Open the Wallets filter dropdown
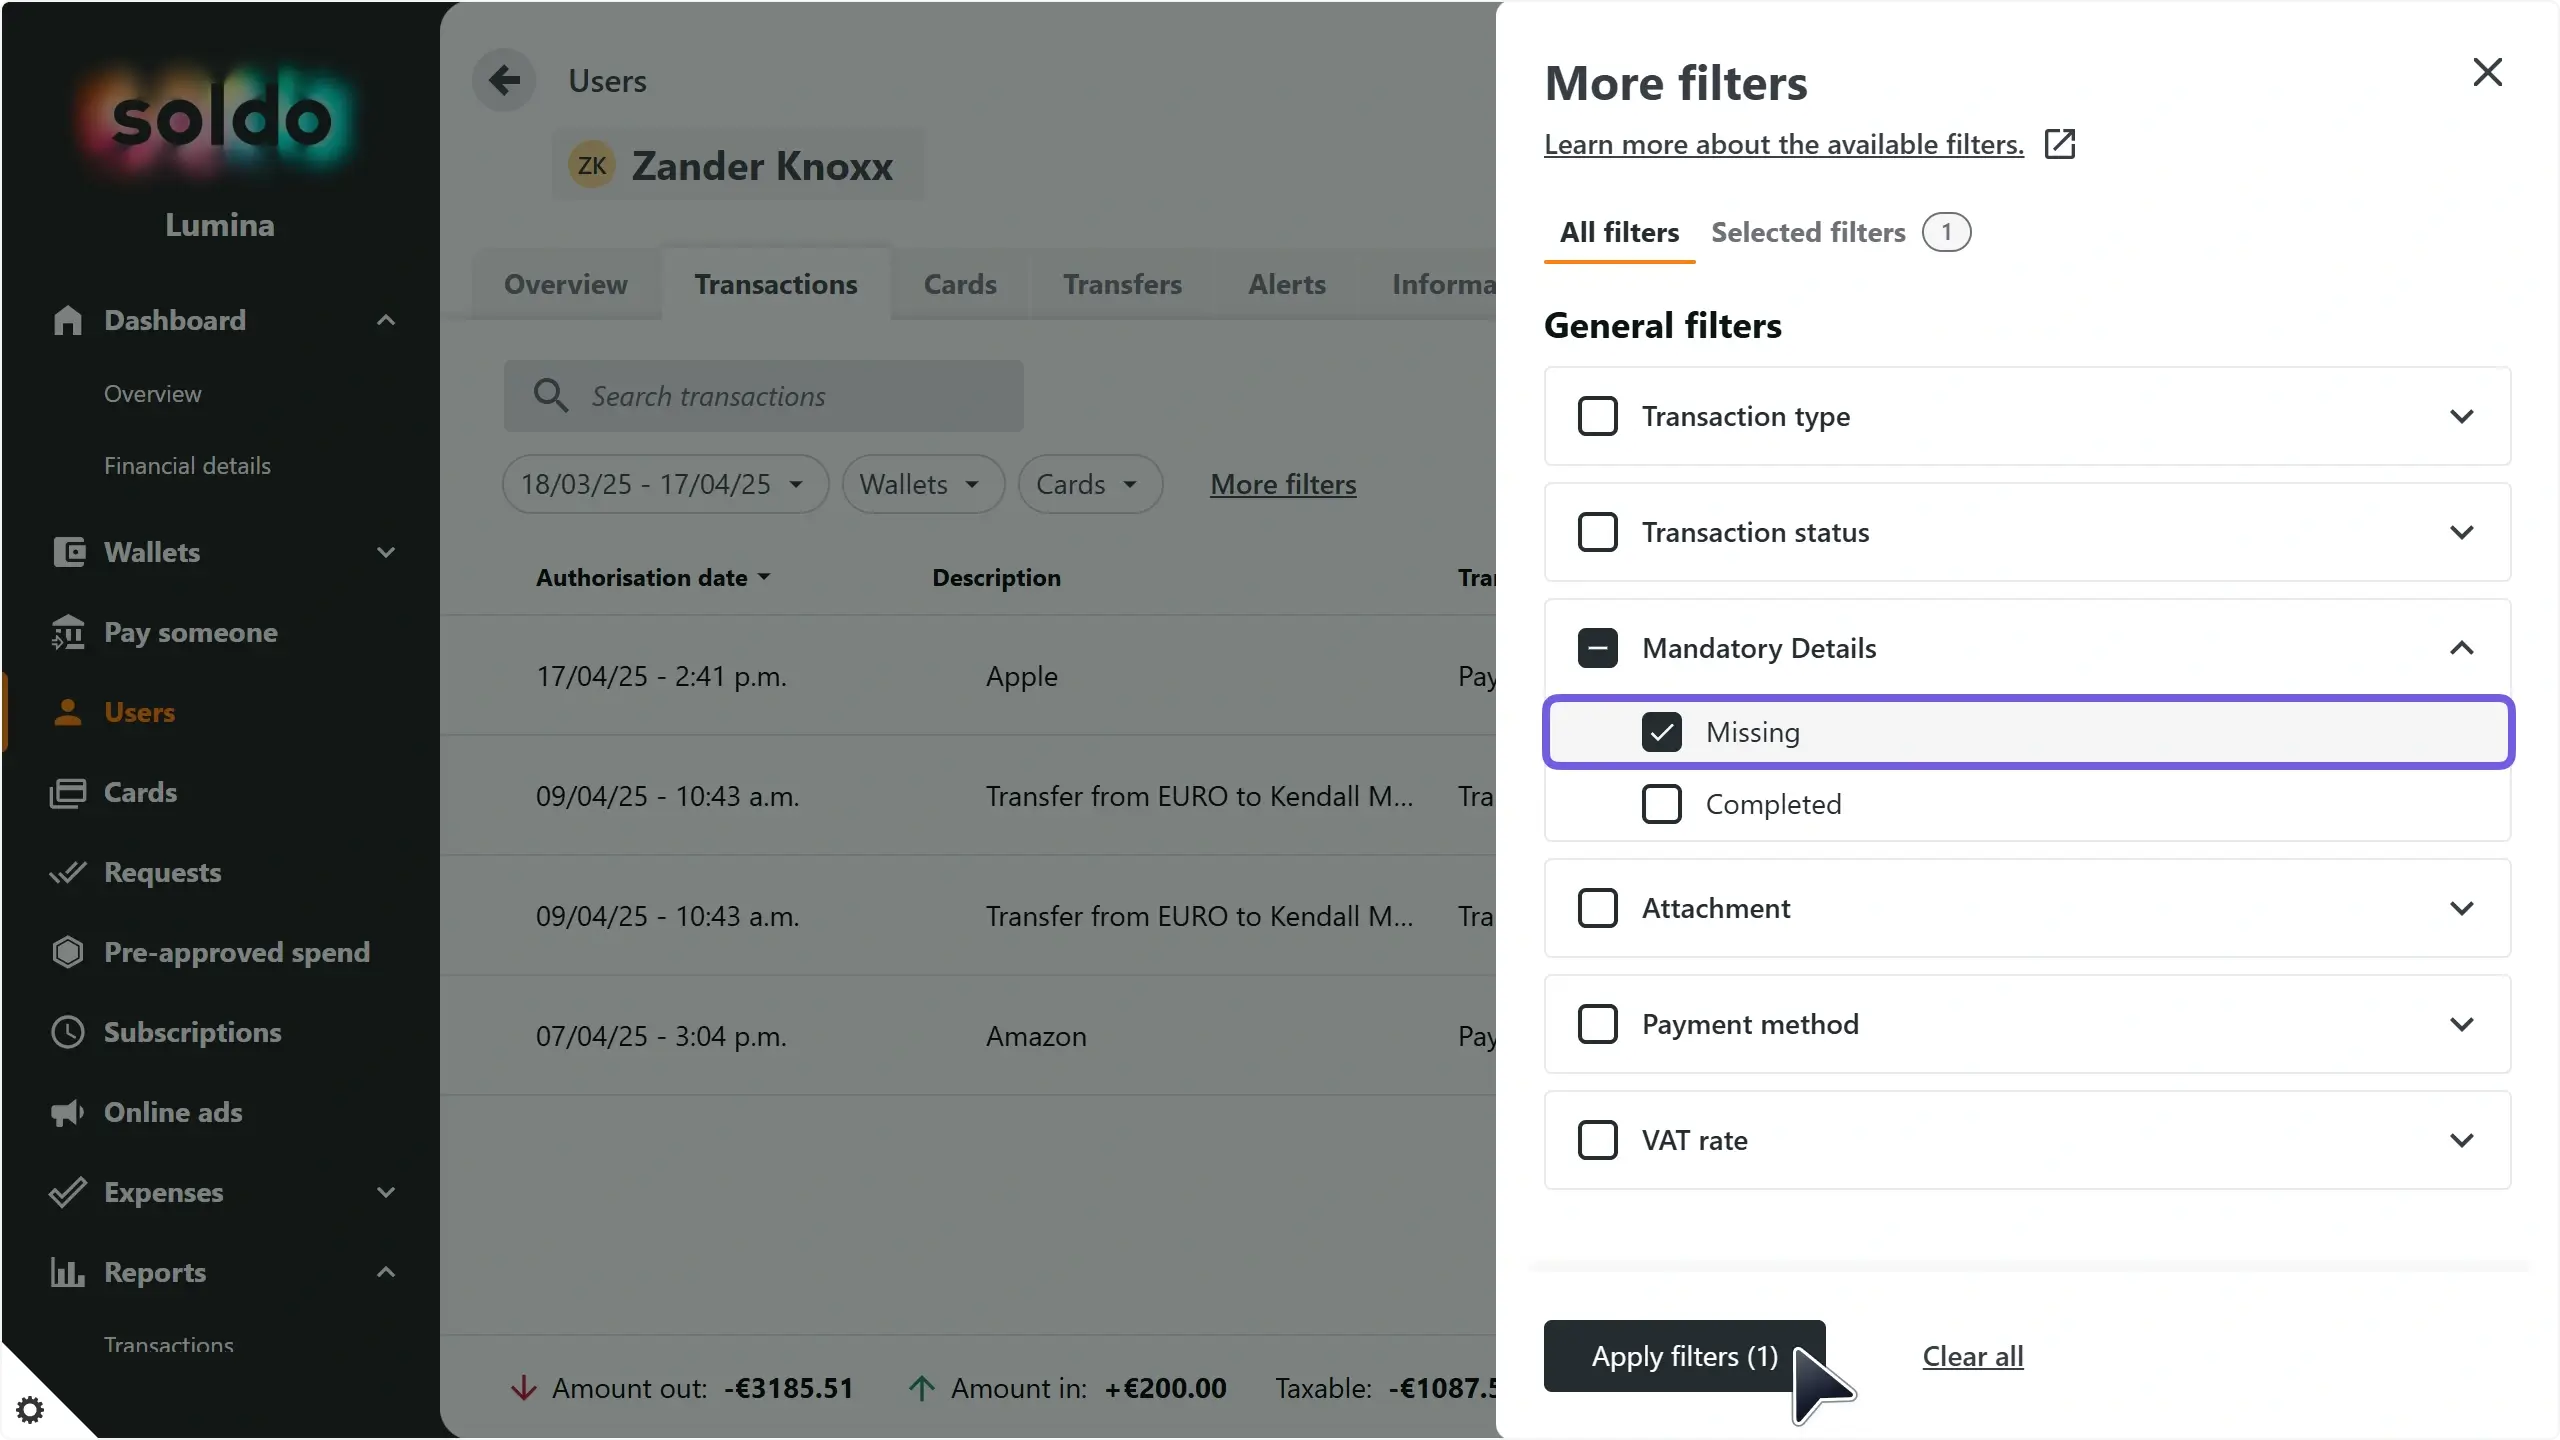 (x=923, y=484)
